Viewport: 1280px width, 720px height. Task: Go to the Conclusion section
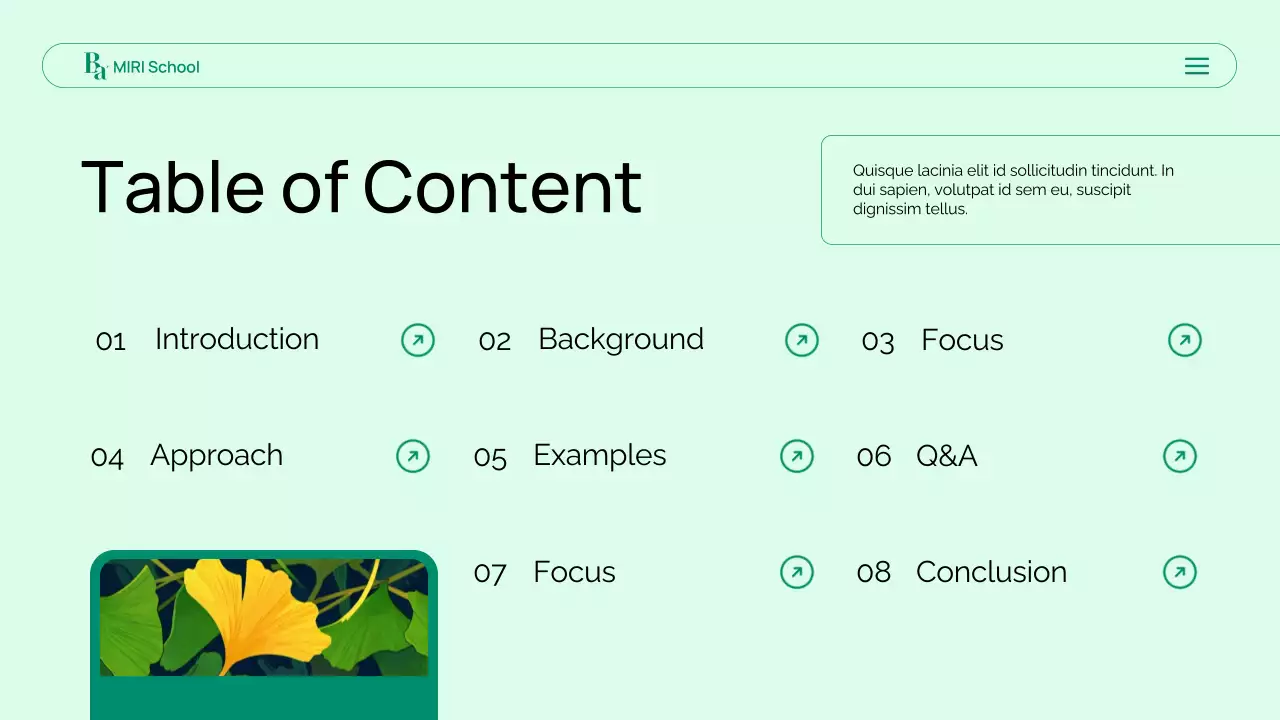coord(991,572)
